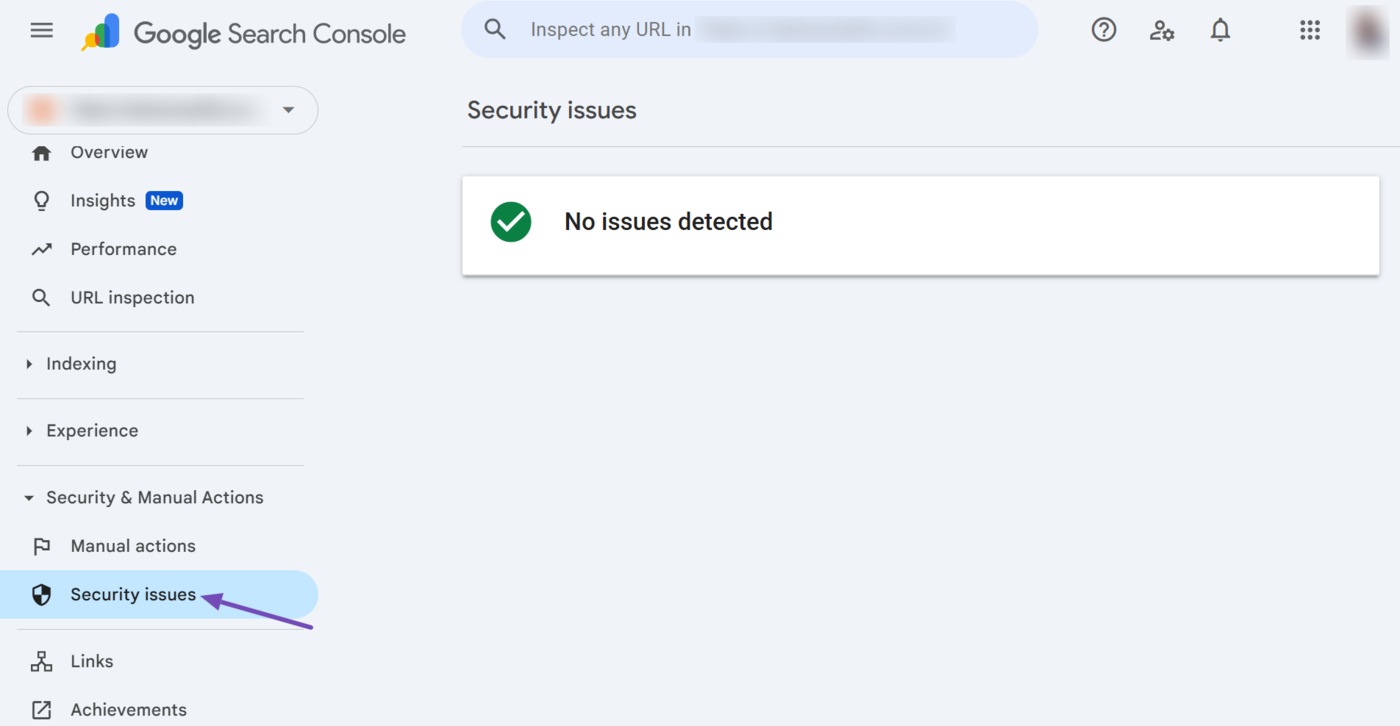
Task: Open the Achievements page
Action: 128,710
